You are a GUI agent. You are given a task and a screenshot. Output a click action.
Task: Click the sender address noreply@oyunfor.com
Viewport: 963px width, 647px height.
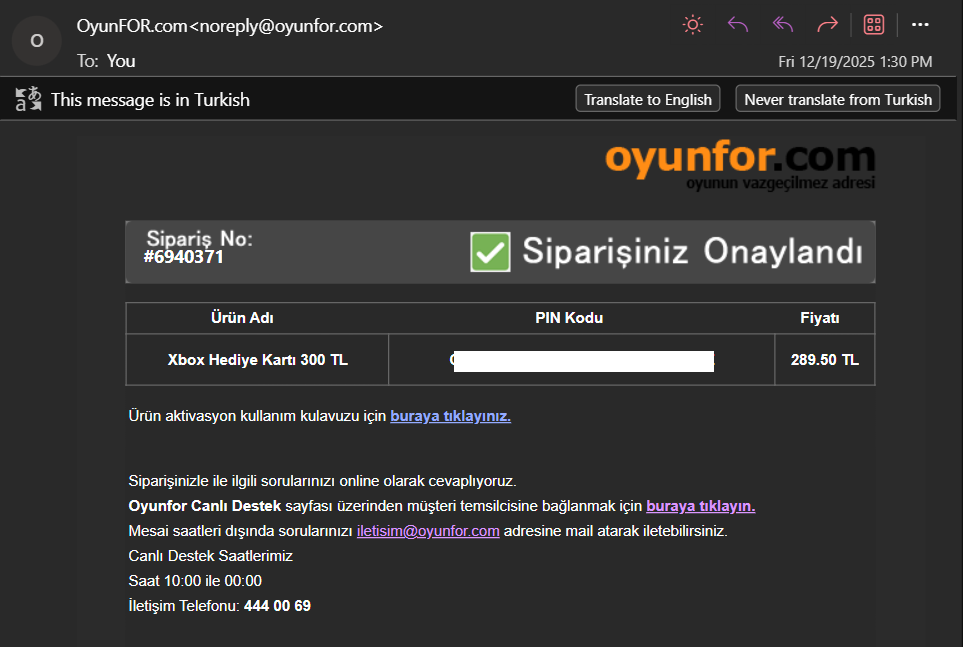(286, 26)
